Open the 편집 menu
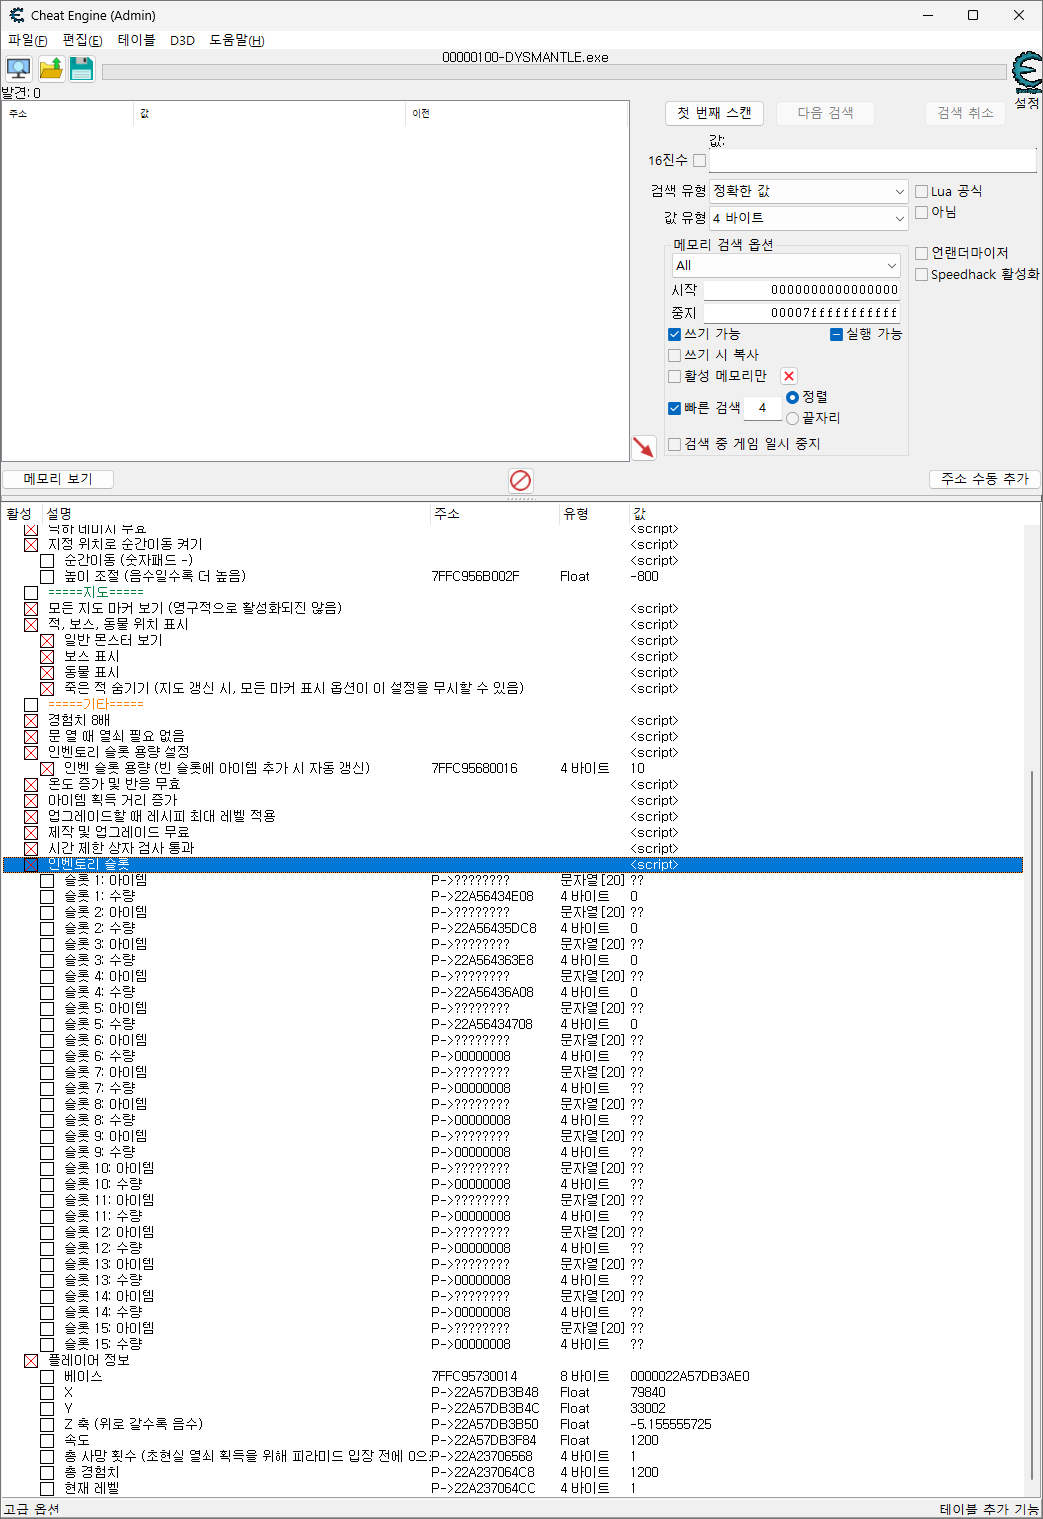Image resolution: width=1043 pixels, height=1519 pixels. coord(82,40)
